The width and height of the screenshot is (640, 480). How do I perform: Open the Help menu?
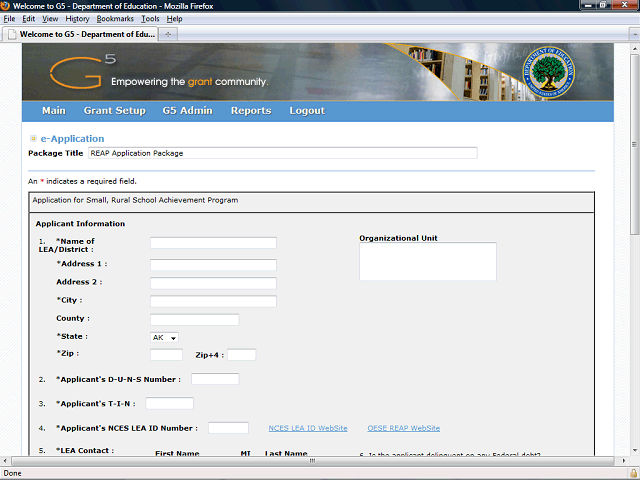tap(174, 19)
